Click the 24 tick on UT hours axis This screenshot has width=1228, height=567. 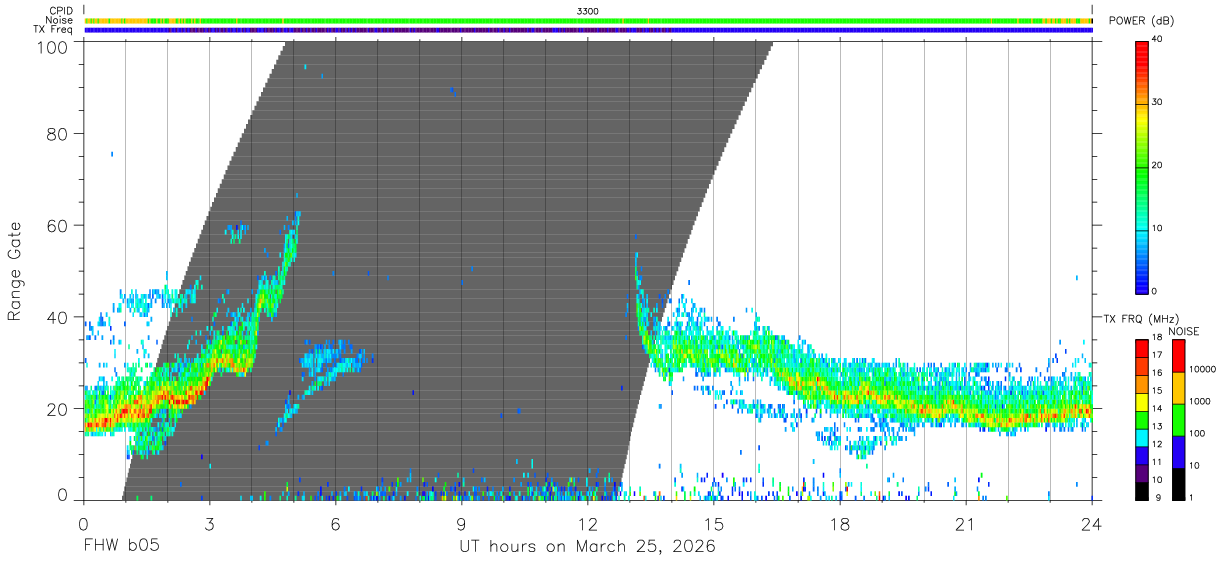click(x=1091, y=524)
